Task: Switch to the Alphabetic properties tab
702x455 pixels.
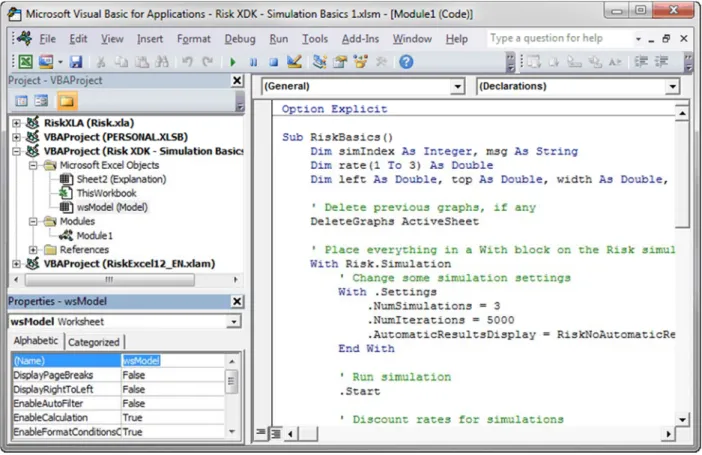Action: tap(36, 341)
